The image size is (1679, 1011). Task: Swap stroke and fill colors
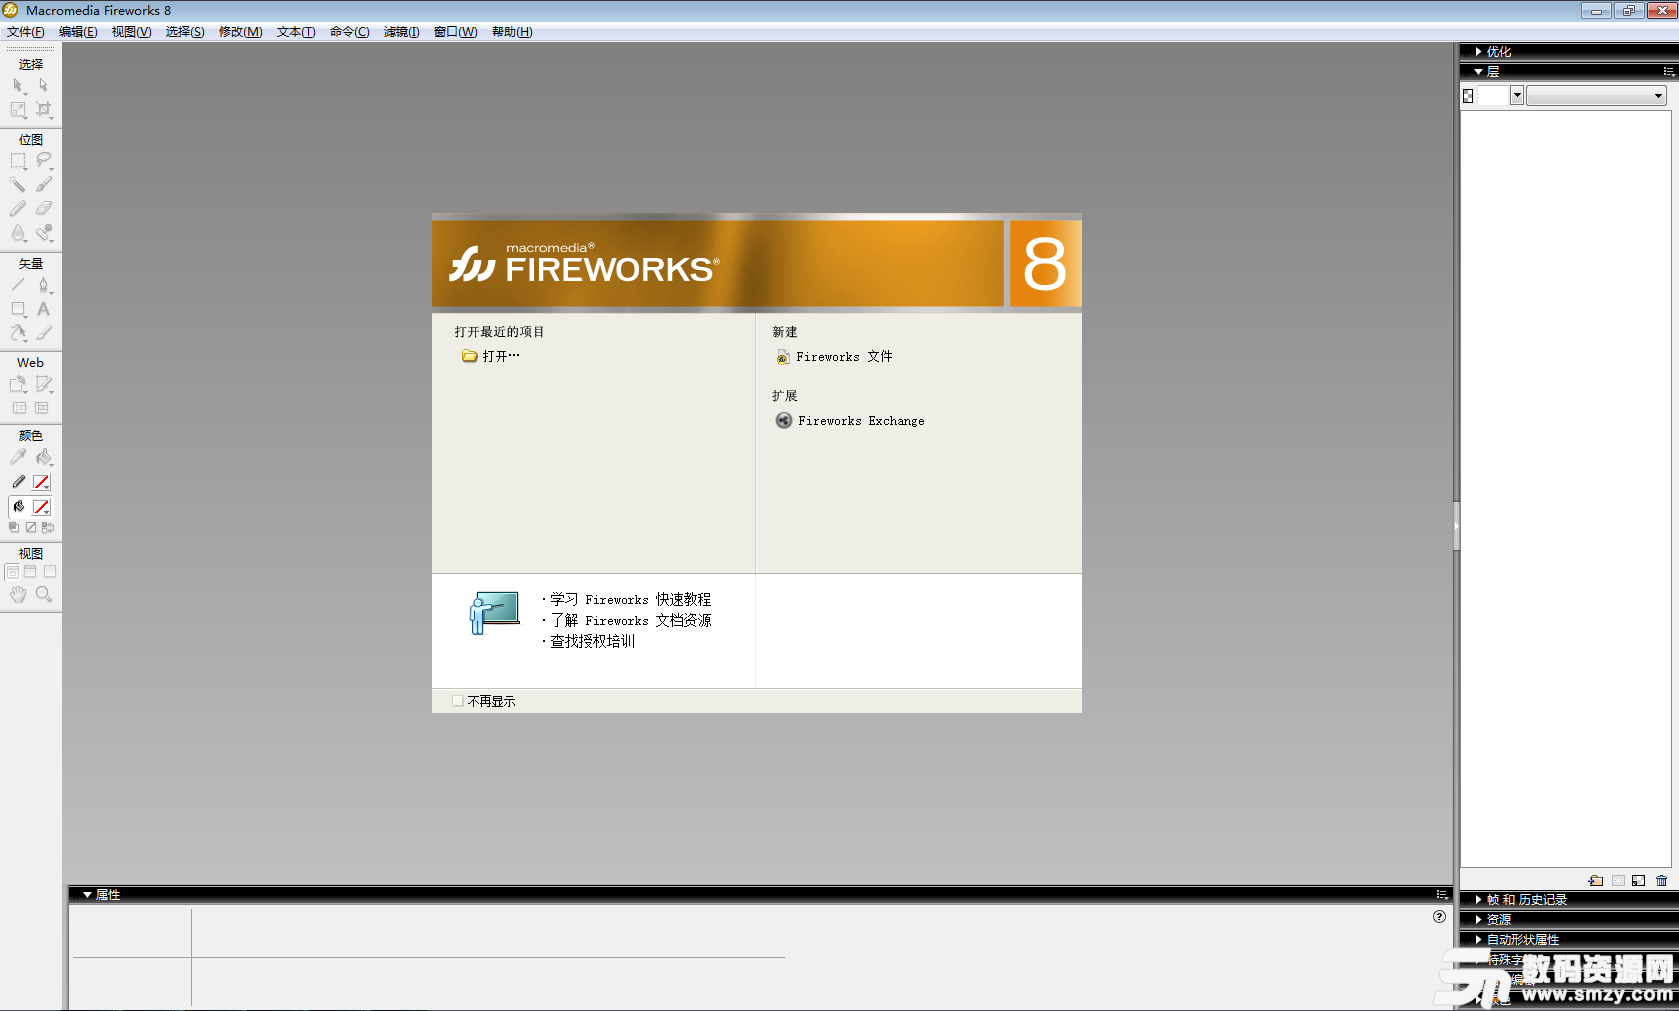(48, 527)
